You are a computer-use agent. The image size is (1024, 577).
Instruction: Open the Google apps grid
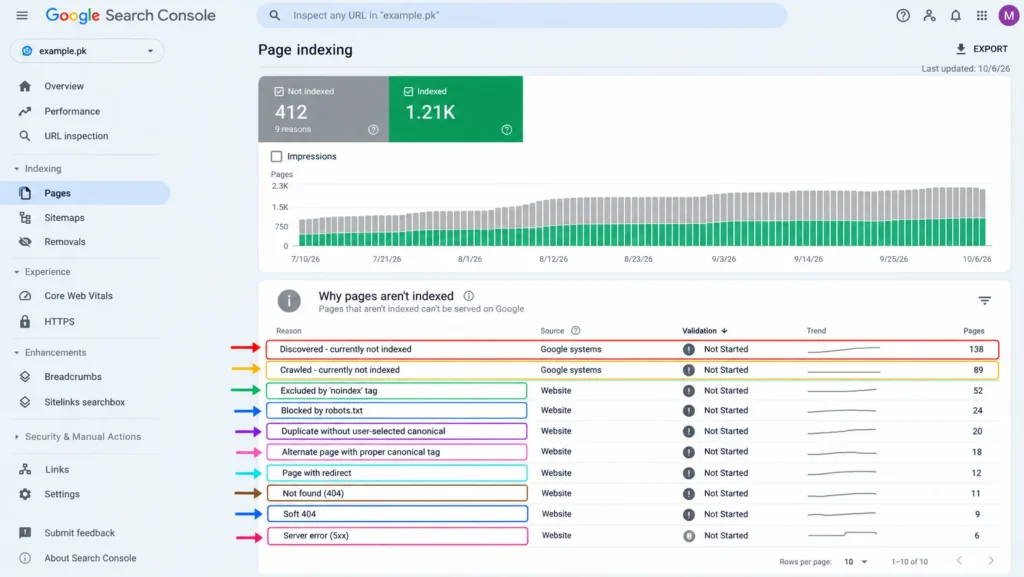pos(982,15)
